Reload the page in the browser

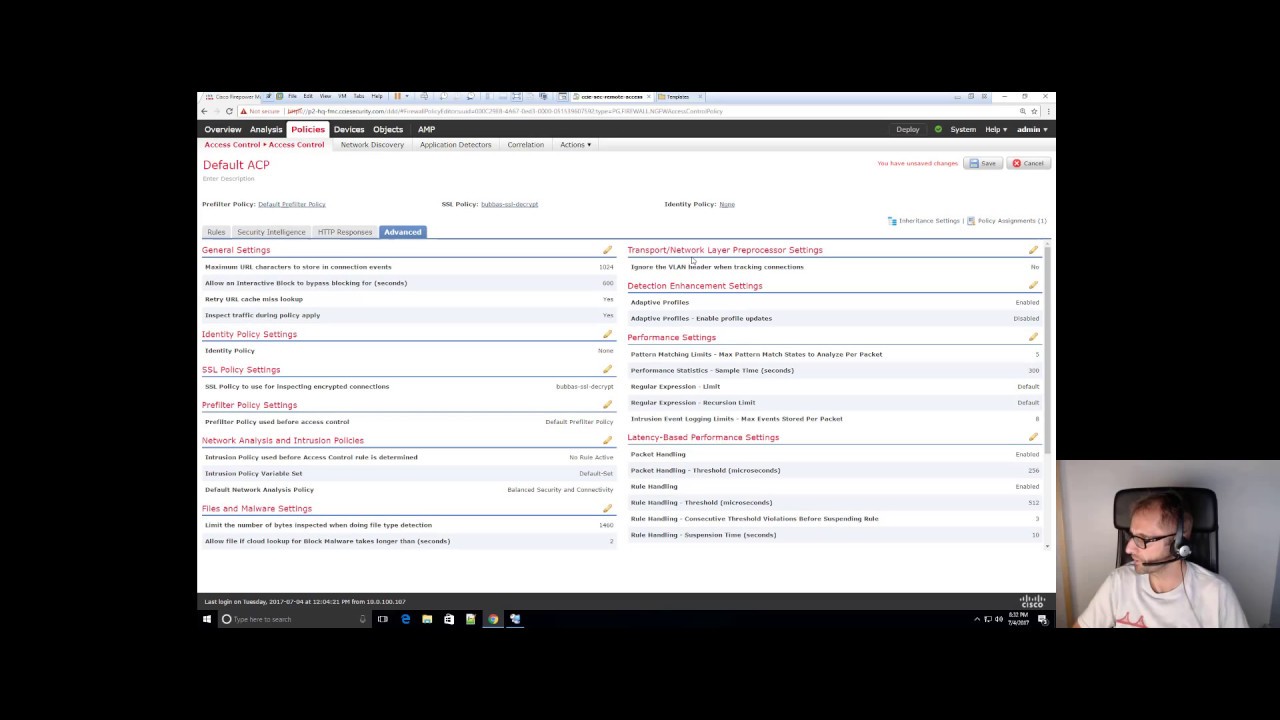point(229,111)
